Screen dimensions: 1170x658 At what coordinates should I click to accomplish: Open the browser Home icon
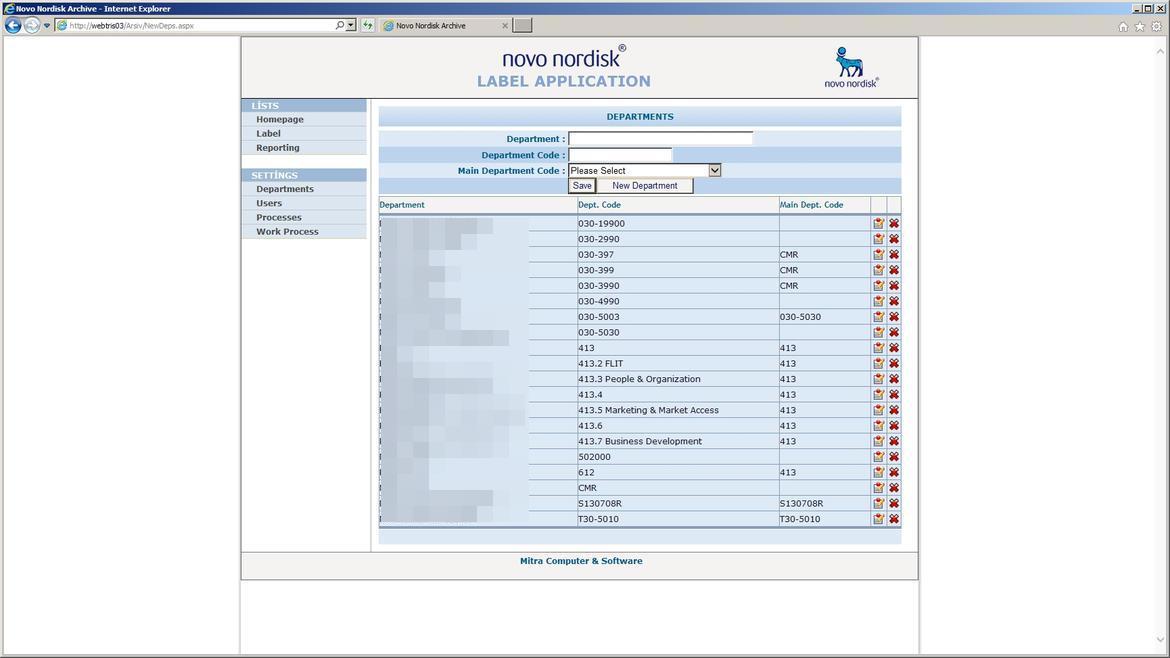click(1123, 26)
